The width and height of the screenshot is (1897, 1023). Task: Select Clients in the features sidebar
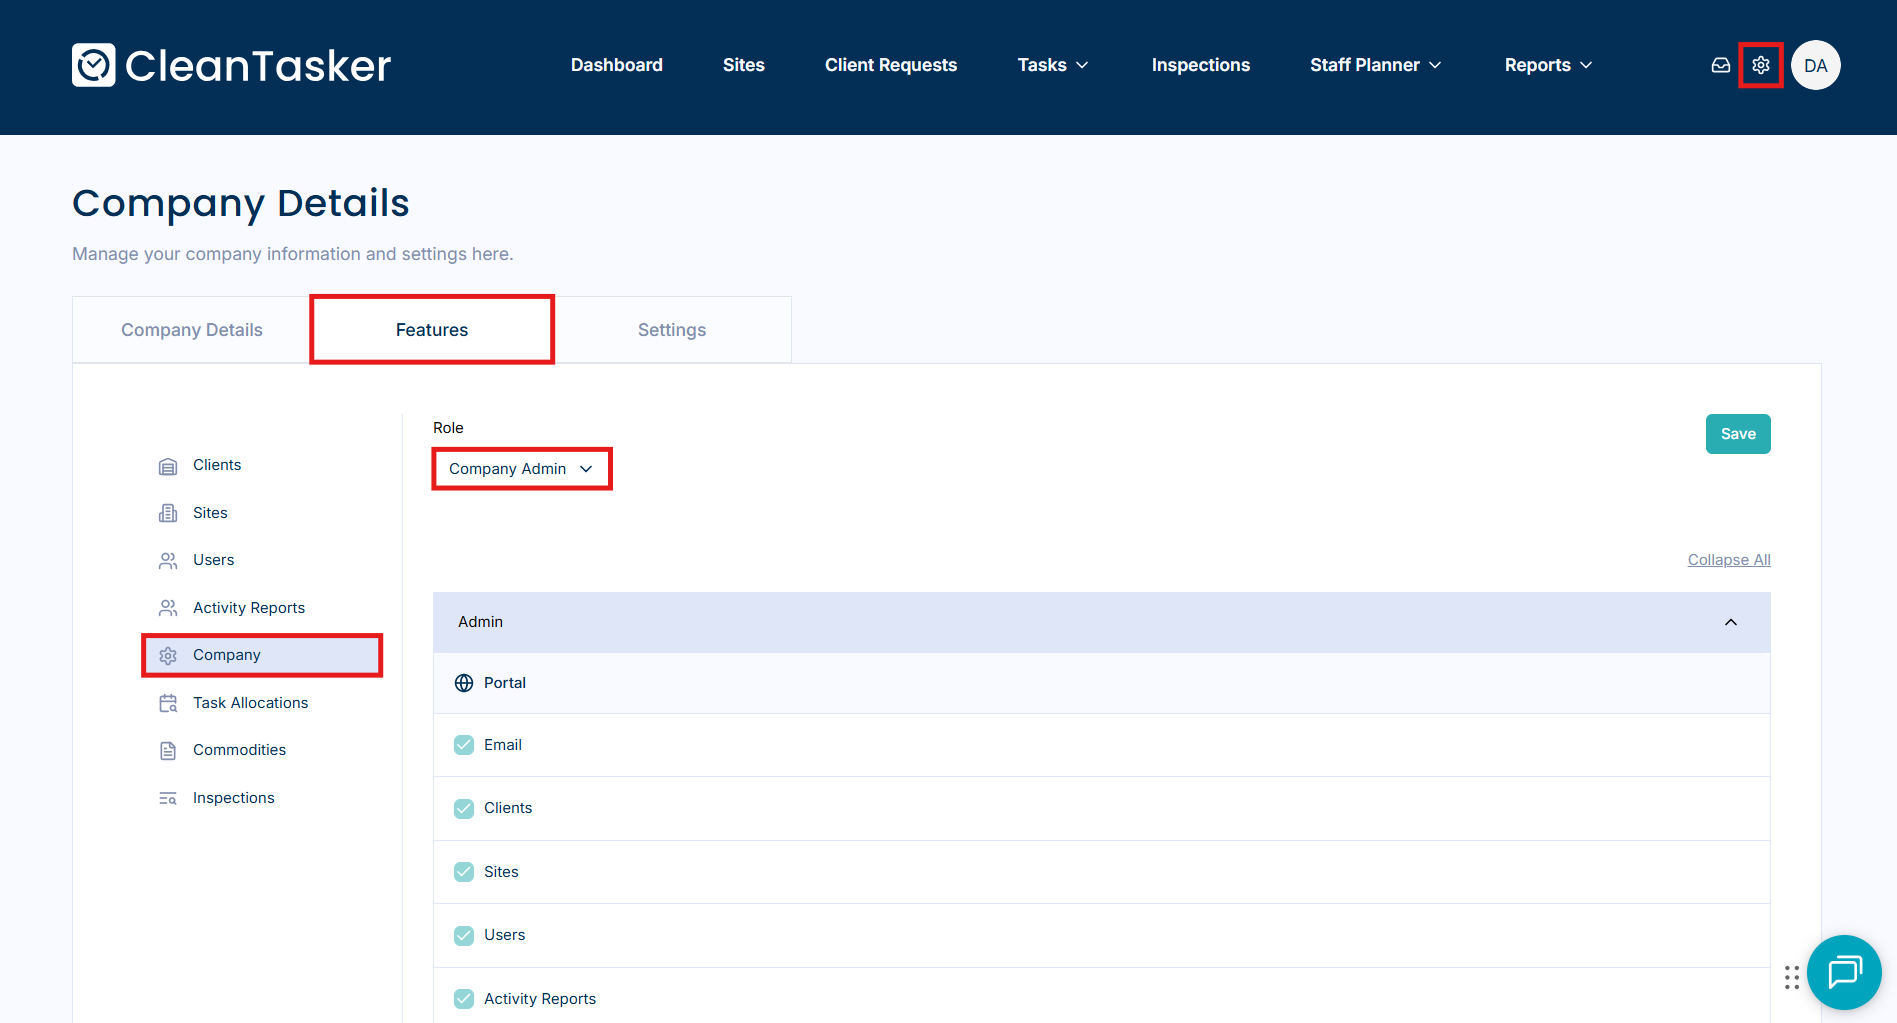point(216,465)
